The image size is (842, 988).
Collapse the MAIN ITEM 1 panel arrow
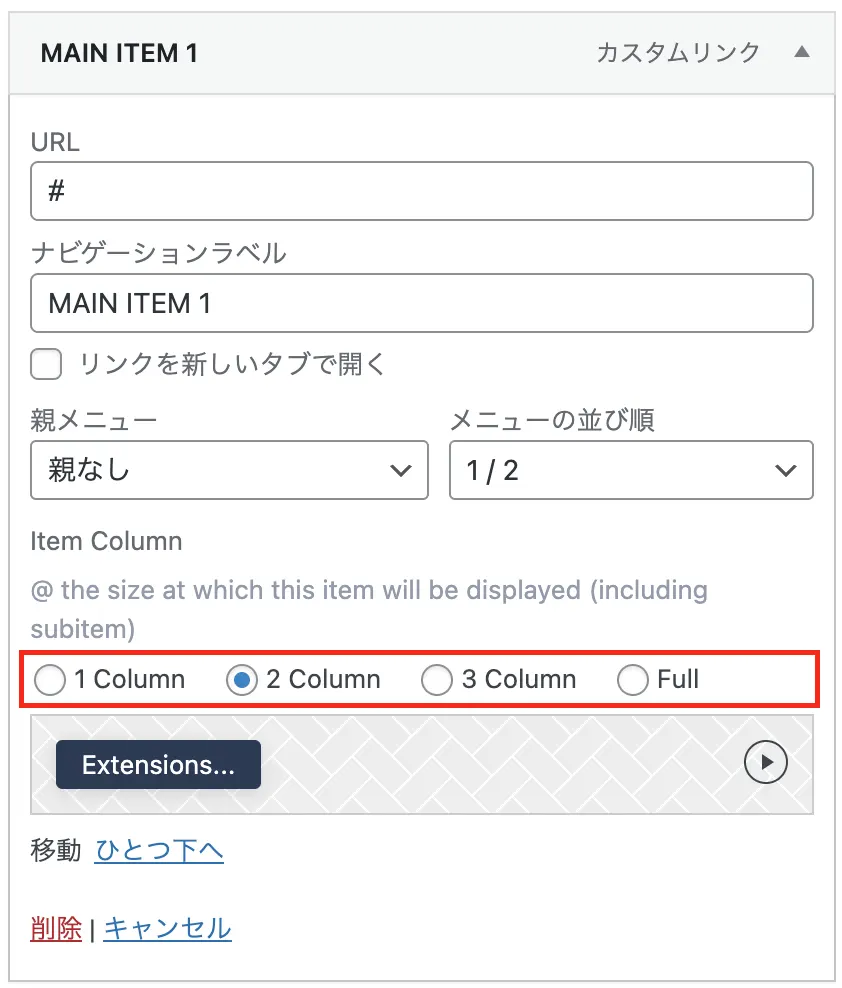point(802,52)
